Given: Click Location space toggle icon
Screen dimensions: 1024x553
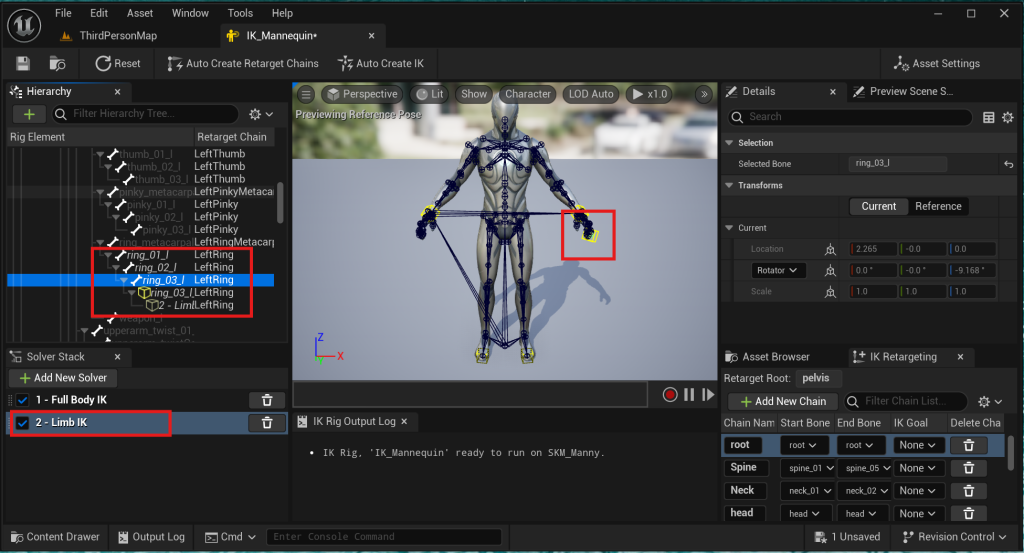Looking at the screenshot, I should tap(830, 249).
